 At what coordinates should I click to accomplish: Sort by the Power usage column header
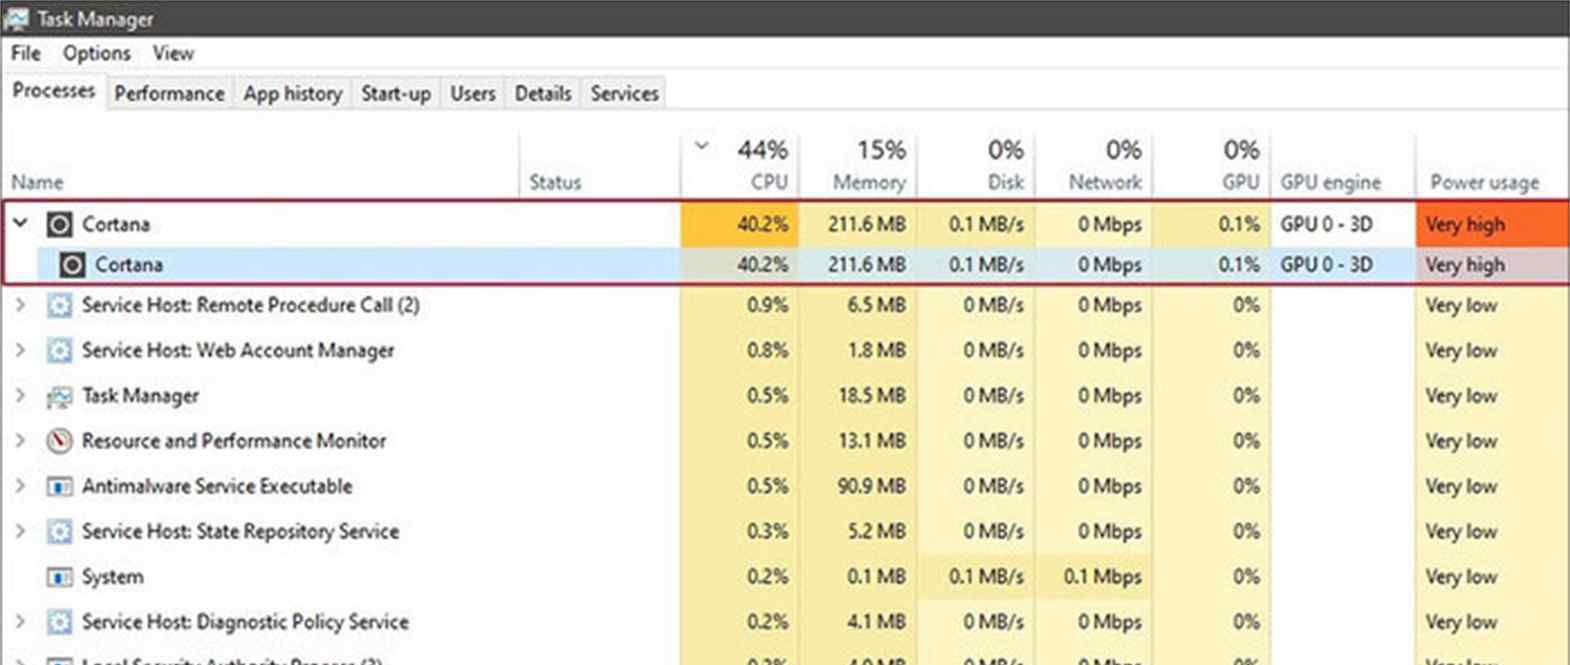pos(1484,182)
